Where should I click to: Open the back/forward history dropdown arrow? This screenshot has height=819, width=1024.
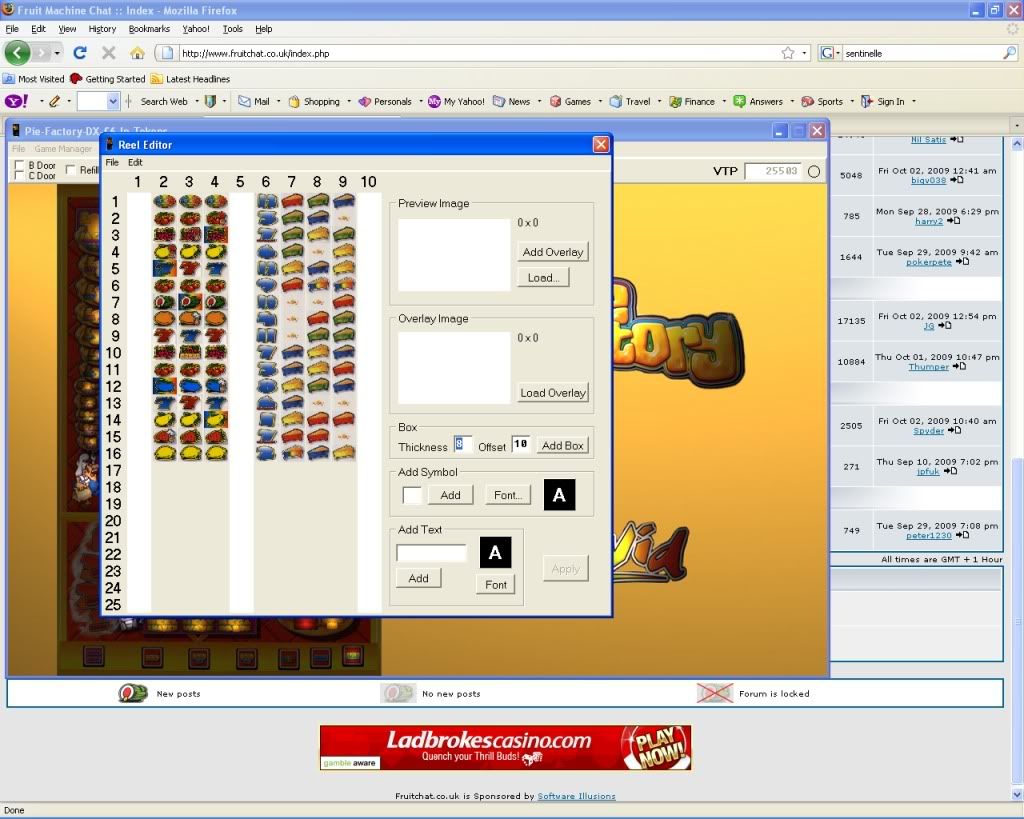coord(58,53)
